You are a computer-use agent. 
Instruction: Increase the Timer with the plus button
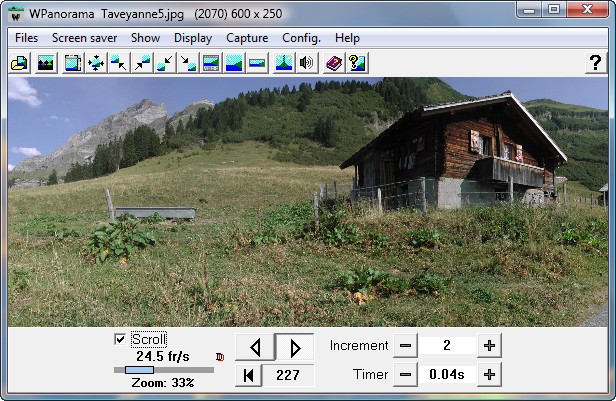click(x=489, y=375)
